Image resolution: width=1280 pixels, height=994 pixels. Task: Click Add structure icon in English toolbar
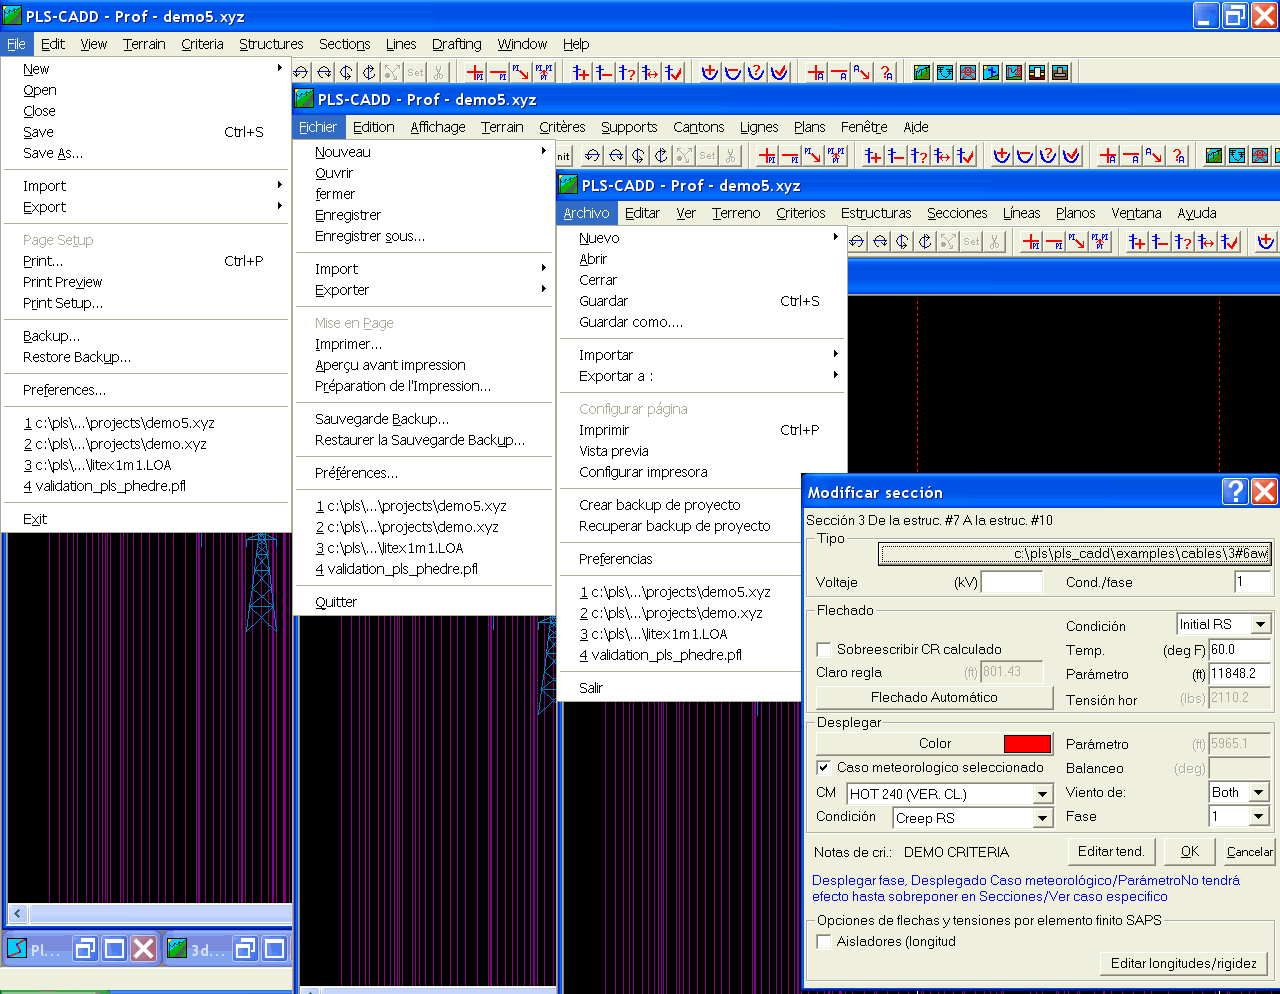click(581, 72)
